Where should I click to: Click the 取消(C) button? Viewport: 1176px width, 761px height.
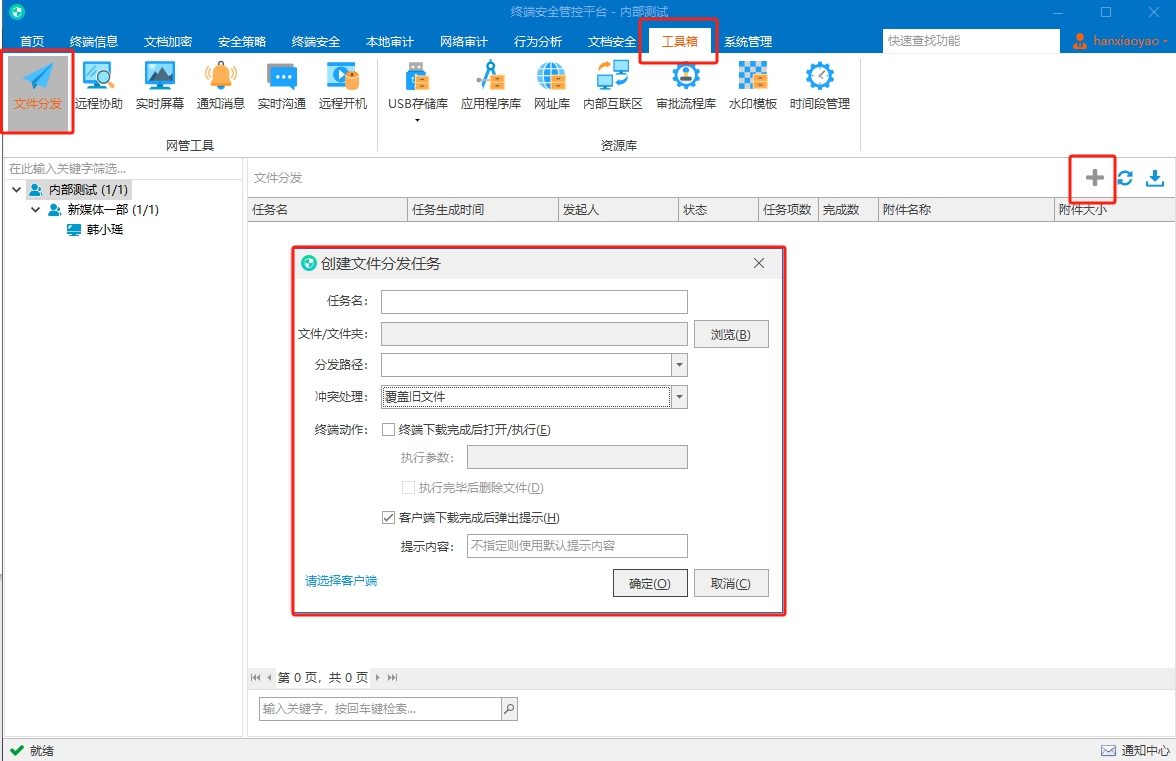point(731,583)
